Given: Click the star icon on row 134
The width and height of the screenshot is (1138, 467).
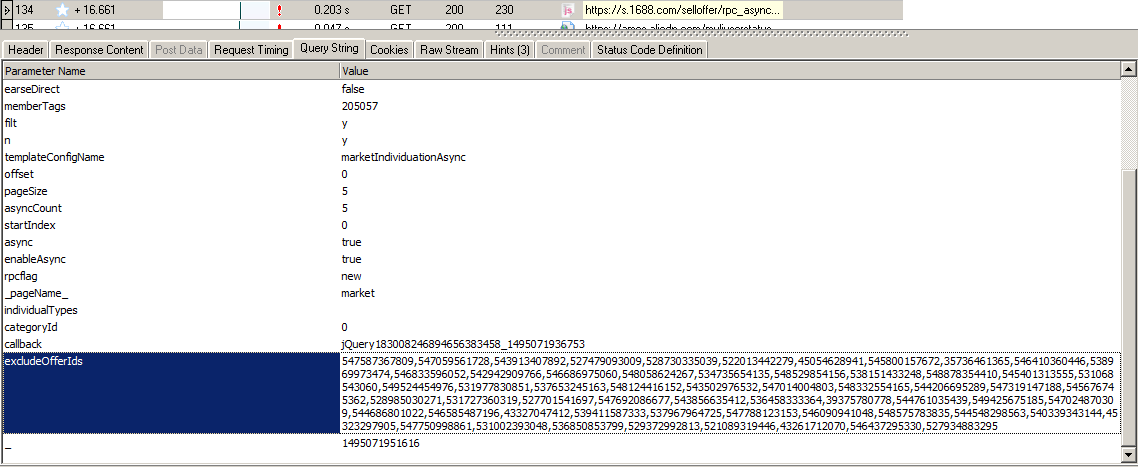Looking at the screenshot, I should click(x=61, y=9).
